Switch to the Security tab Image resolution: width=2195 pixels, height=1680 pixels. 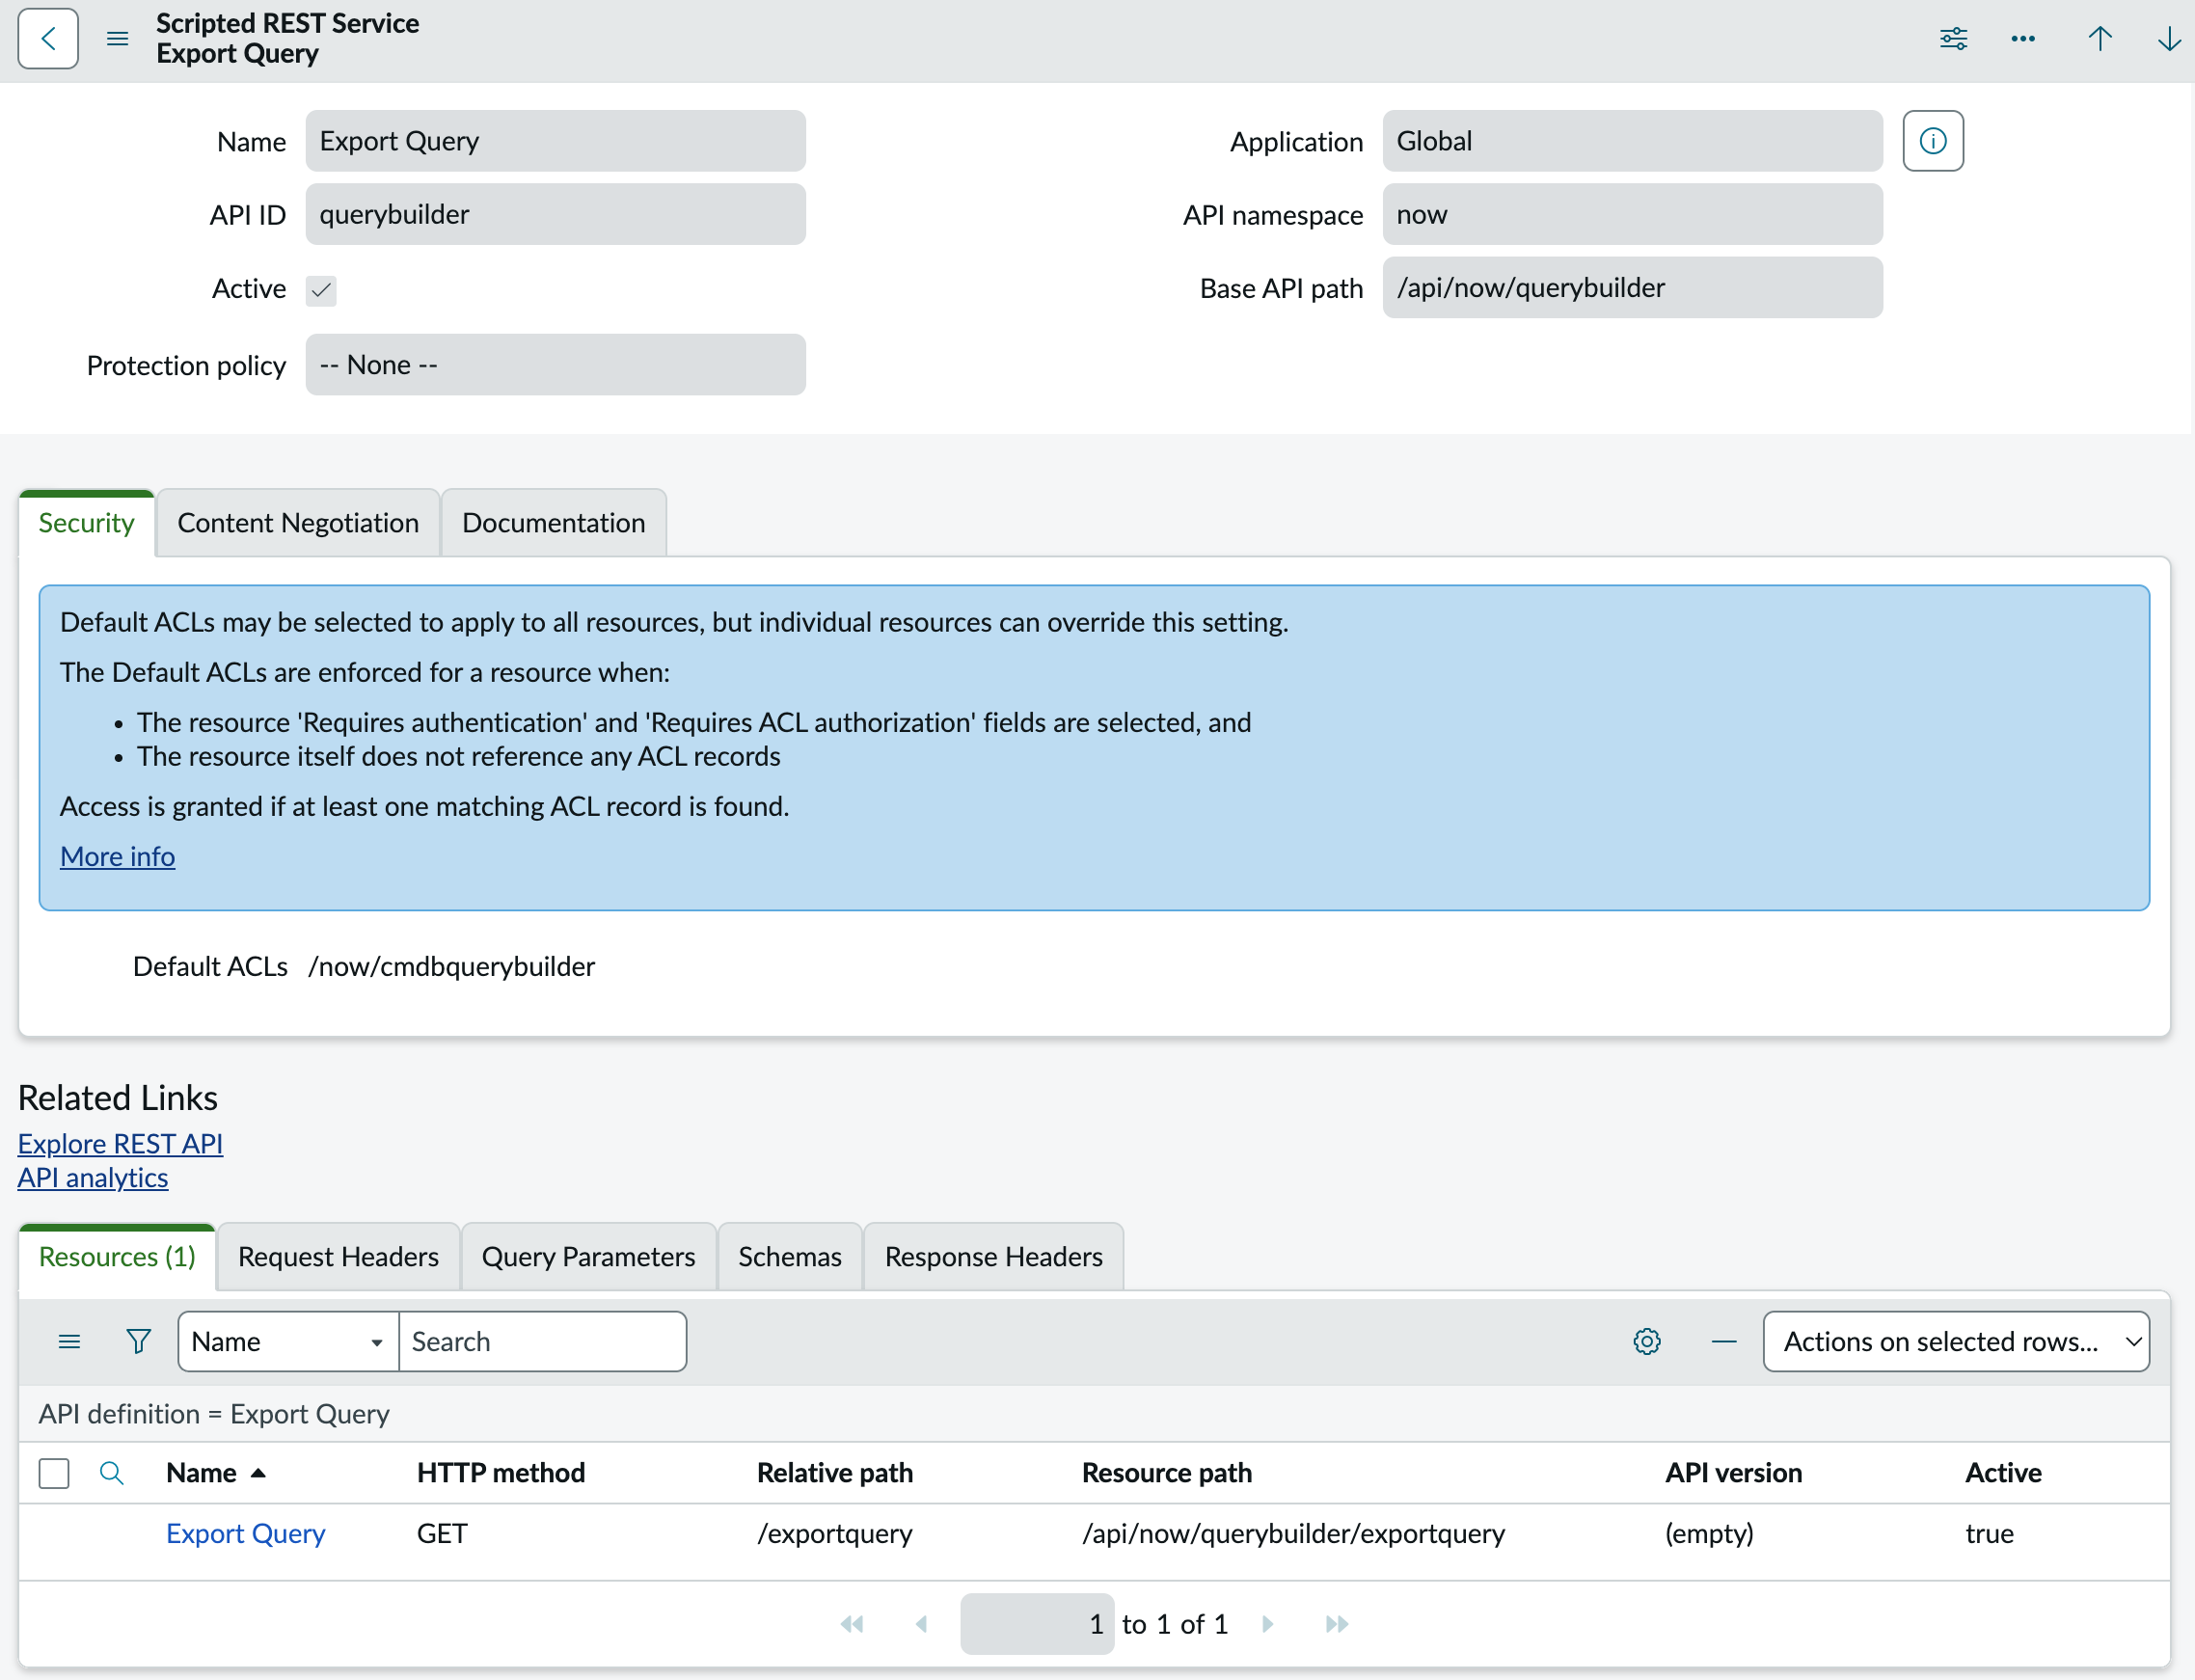(86, 523)
